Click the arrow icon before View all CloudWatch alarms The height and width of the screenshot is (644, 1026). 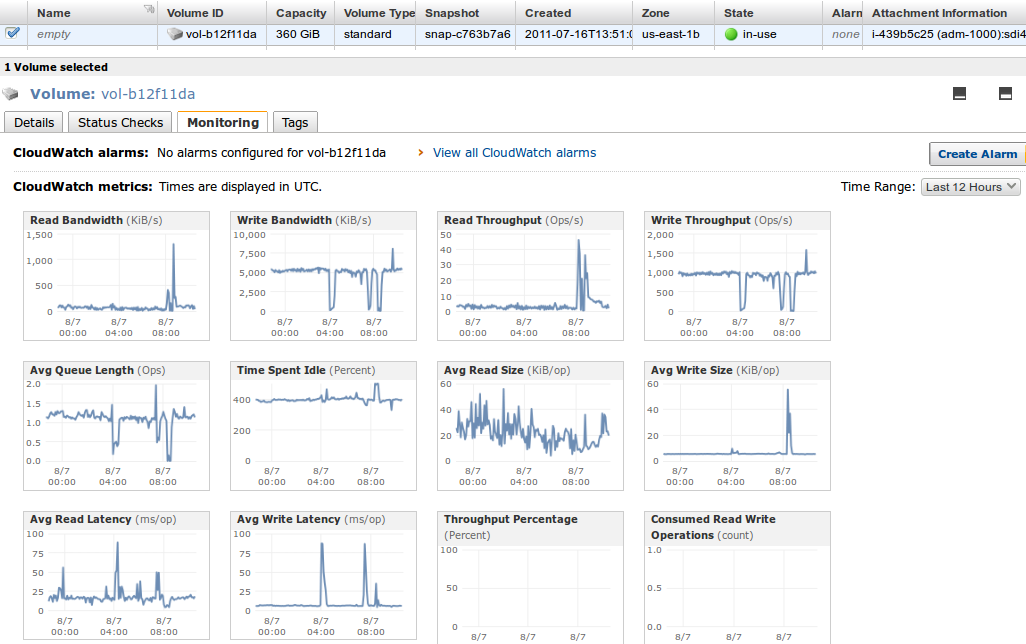click(x=421, y=152)
